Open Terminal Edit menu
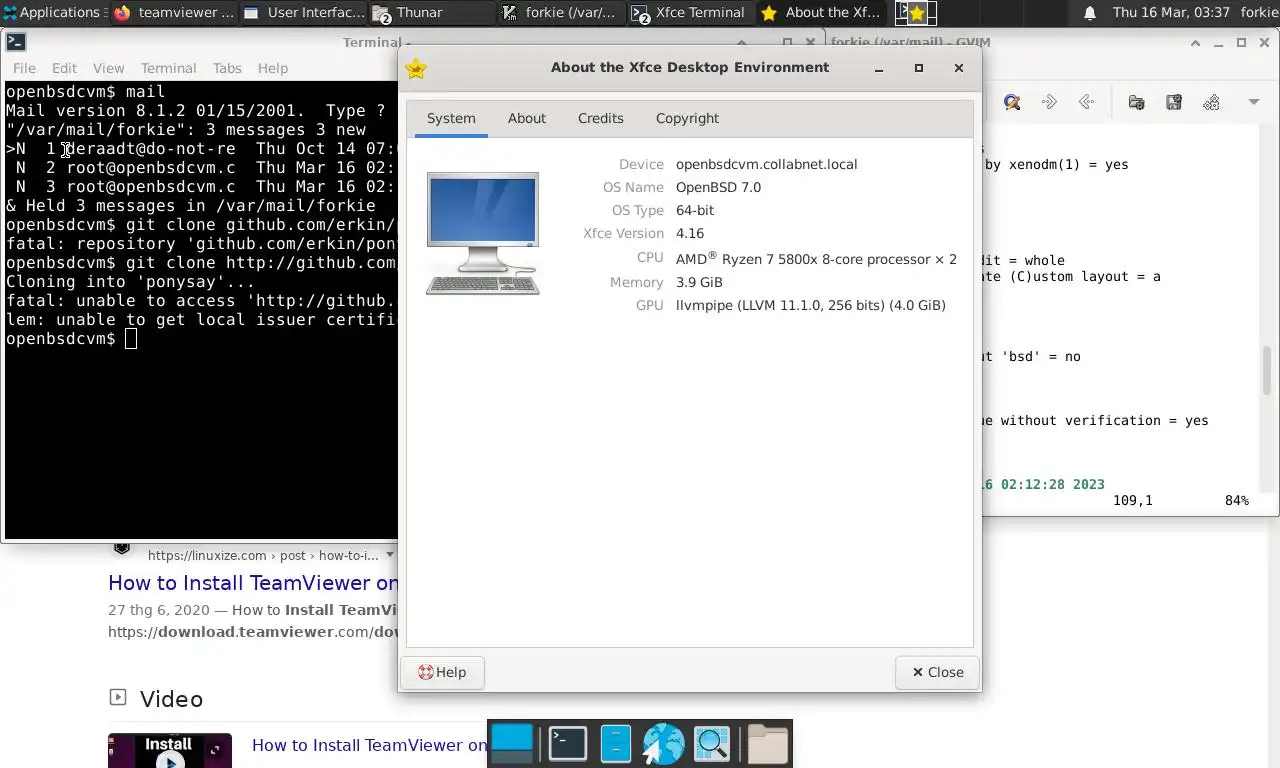The height and width of the screenshot is (768, 1280). coord(64,68)
